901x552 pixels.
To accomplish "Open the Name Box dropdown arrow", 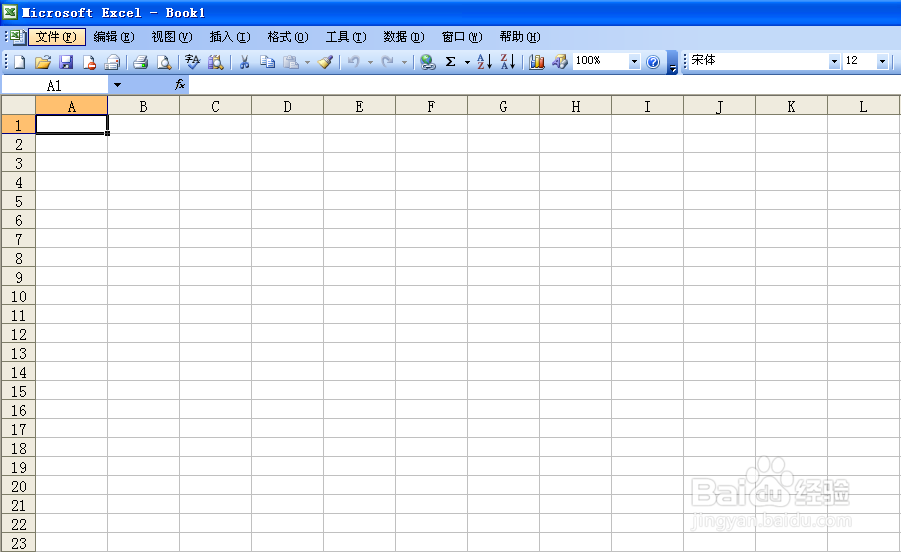I will (x=117, y=85).
